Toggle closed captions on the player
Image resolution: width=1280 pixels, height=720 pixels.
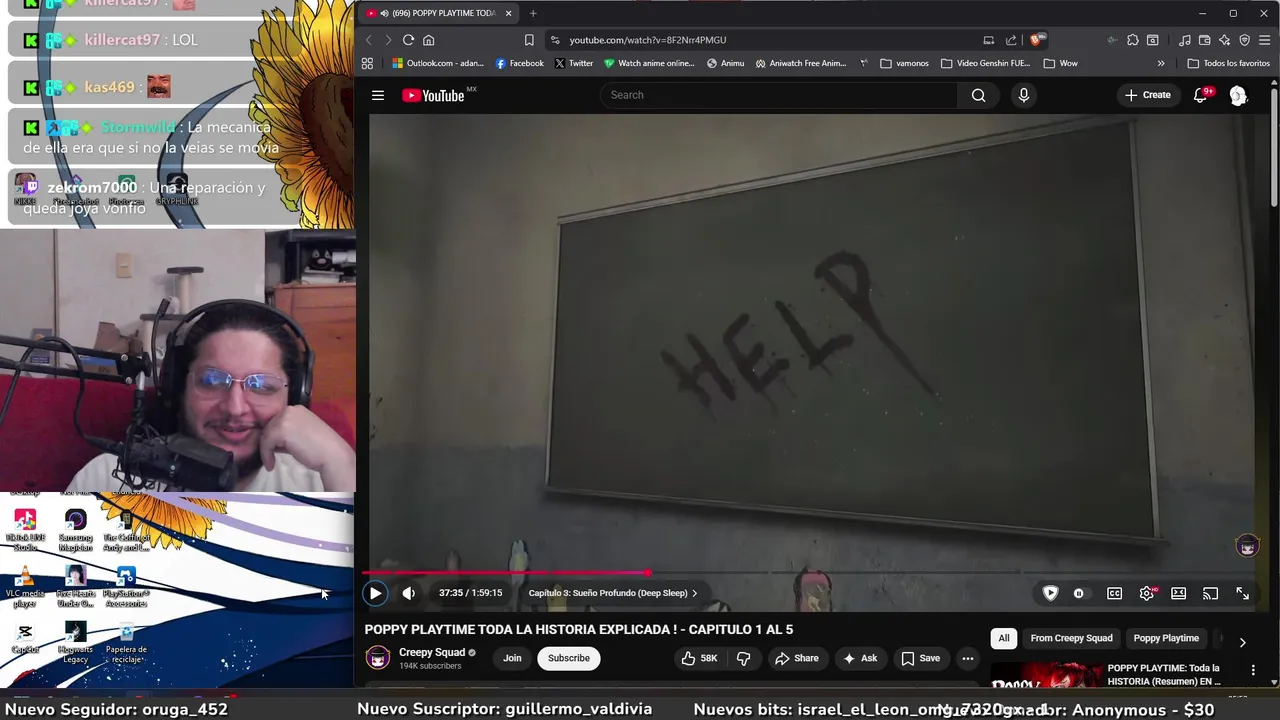[x=1114, y=593]
